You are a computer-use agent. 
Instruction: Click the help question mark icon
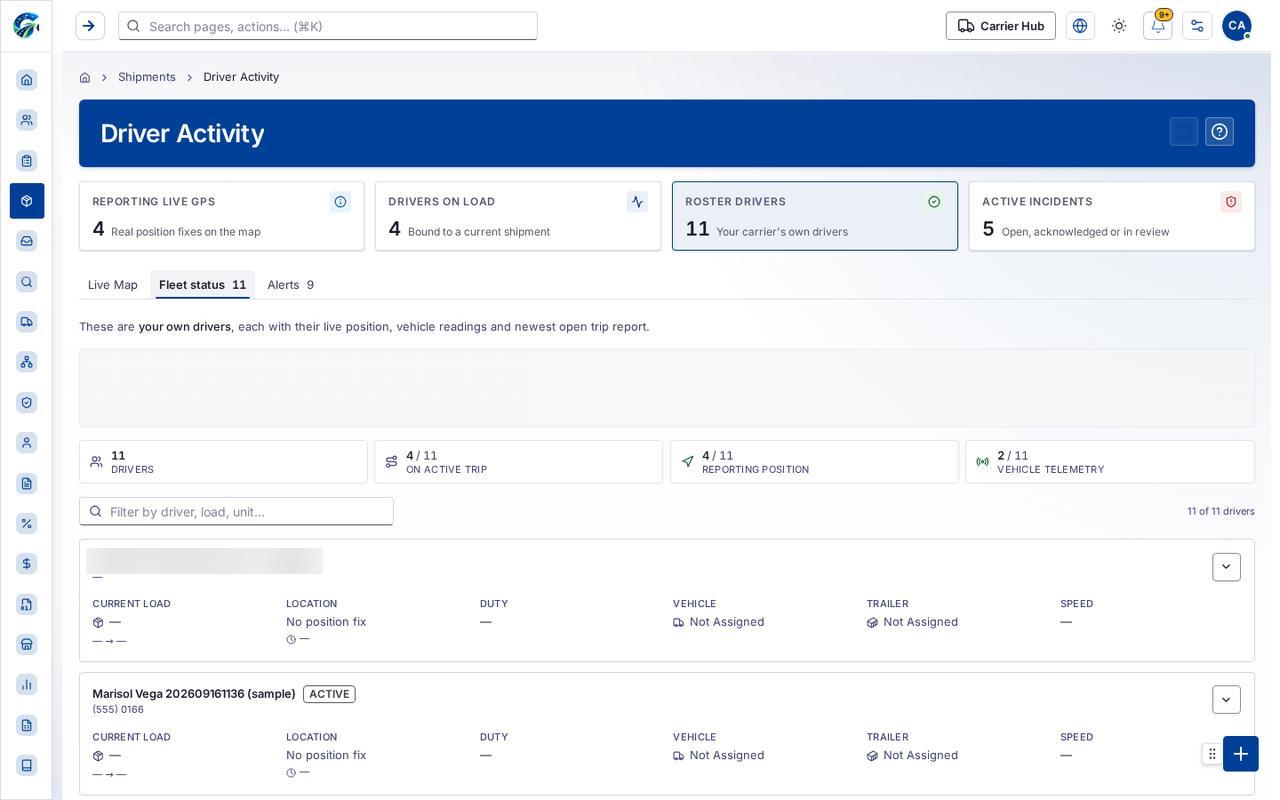tap(1219, 132)
